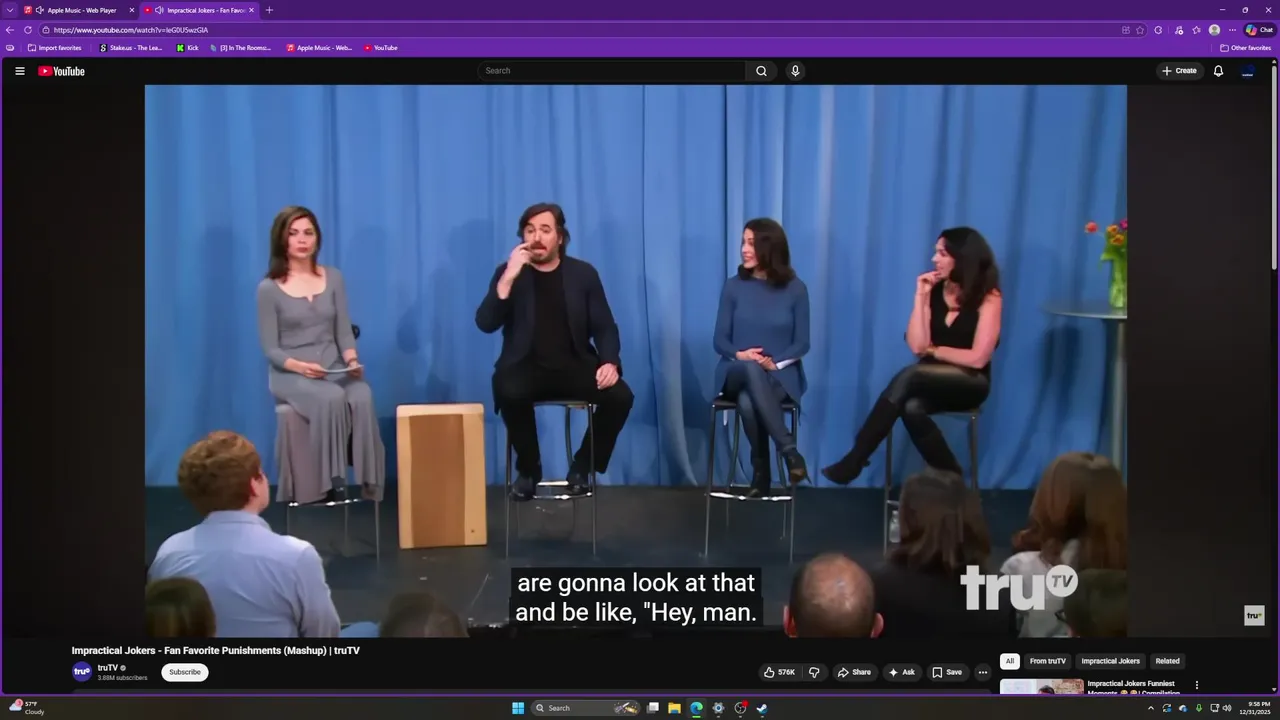
Task: Click the video player to pause
Action: [635, 360]
